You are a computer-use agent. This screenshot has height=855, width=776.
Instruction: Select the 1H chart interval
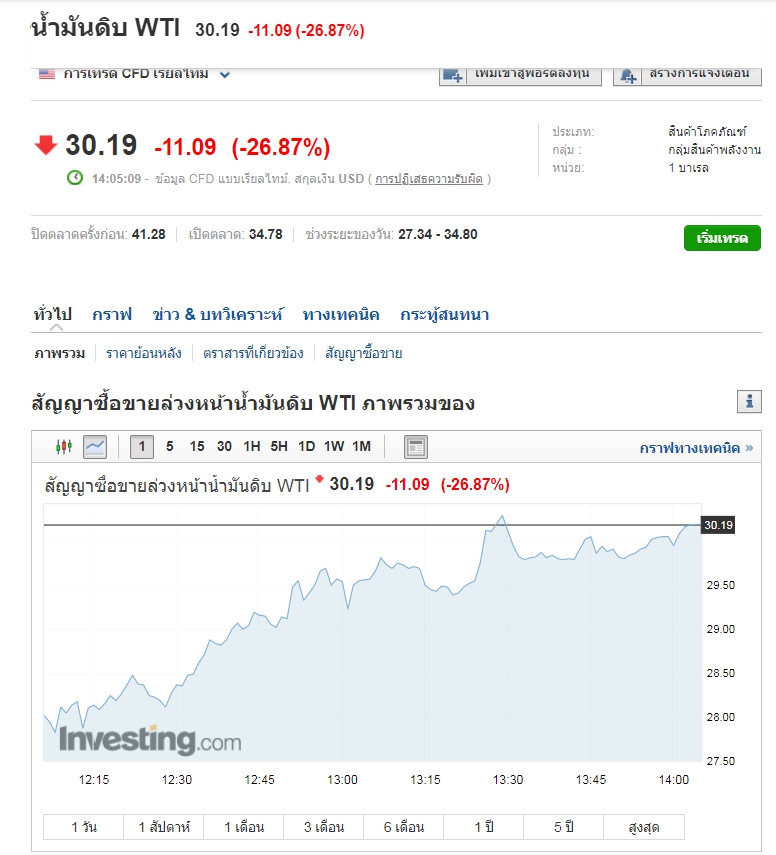pos(252,447)
